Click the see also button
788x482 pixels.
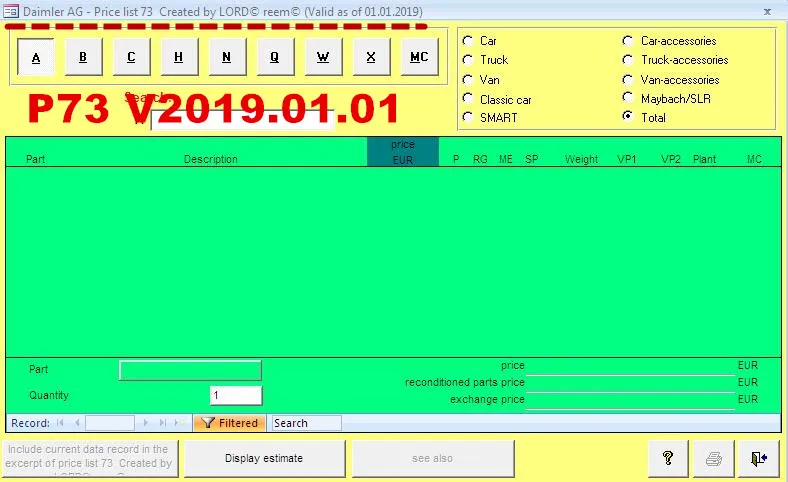[433, 458]
